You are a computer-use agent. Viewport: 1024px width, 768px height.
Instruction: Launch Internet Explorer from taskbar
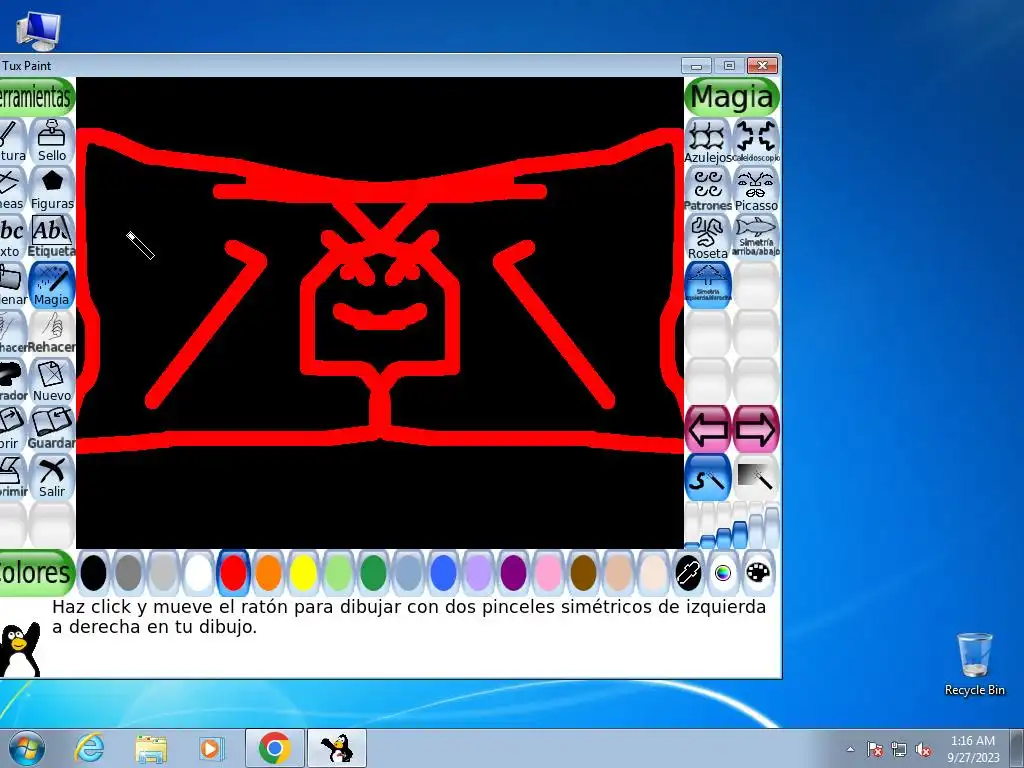[x=89, y=748]
